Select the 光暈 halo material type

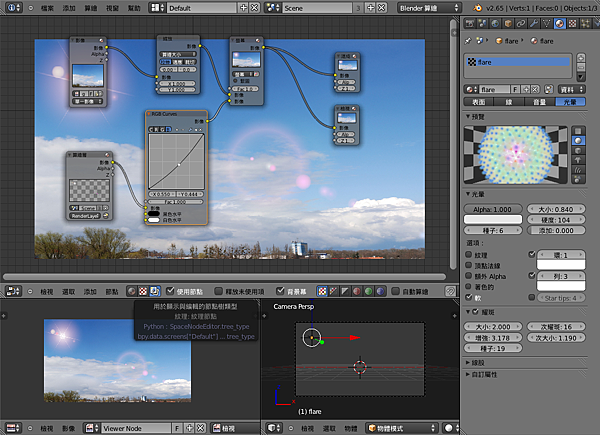click(570, 102)
